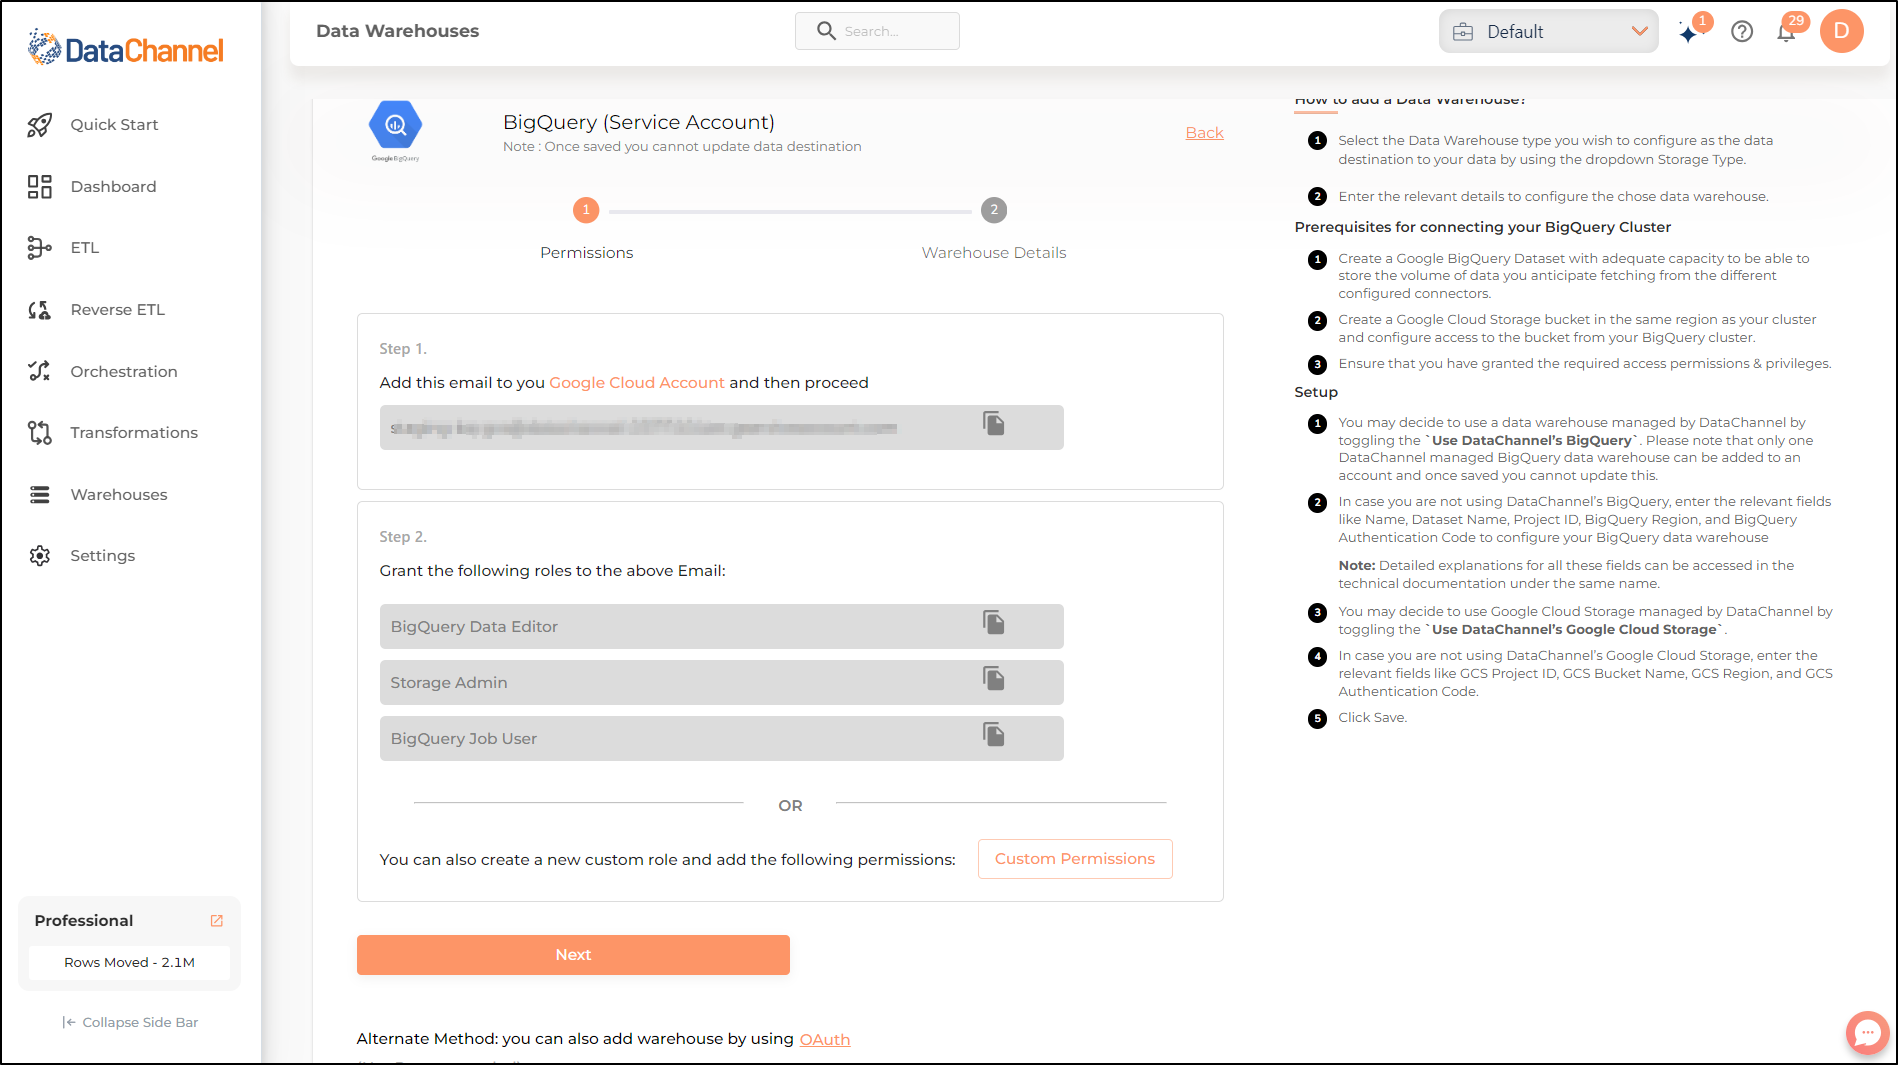The image size is (1898, 1065).
Task: Click the BigQuery Job User role field
Action: pos(722,739)
